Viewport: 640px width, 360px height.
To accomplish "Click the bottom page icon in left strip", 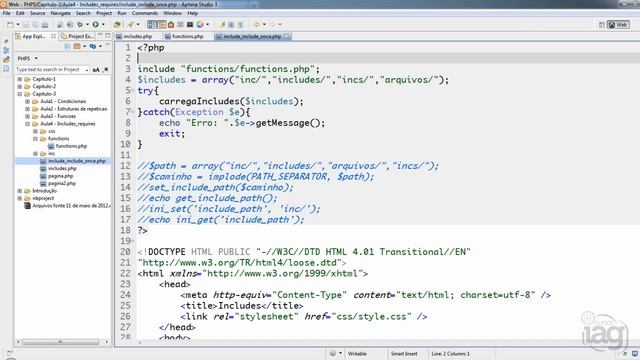I will 6,69.
